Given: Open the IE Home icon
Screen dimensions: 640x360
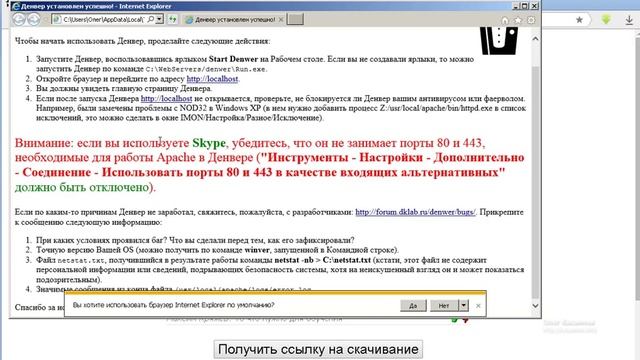Looking at the screenshot, I should [505, 20].
